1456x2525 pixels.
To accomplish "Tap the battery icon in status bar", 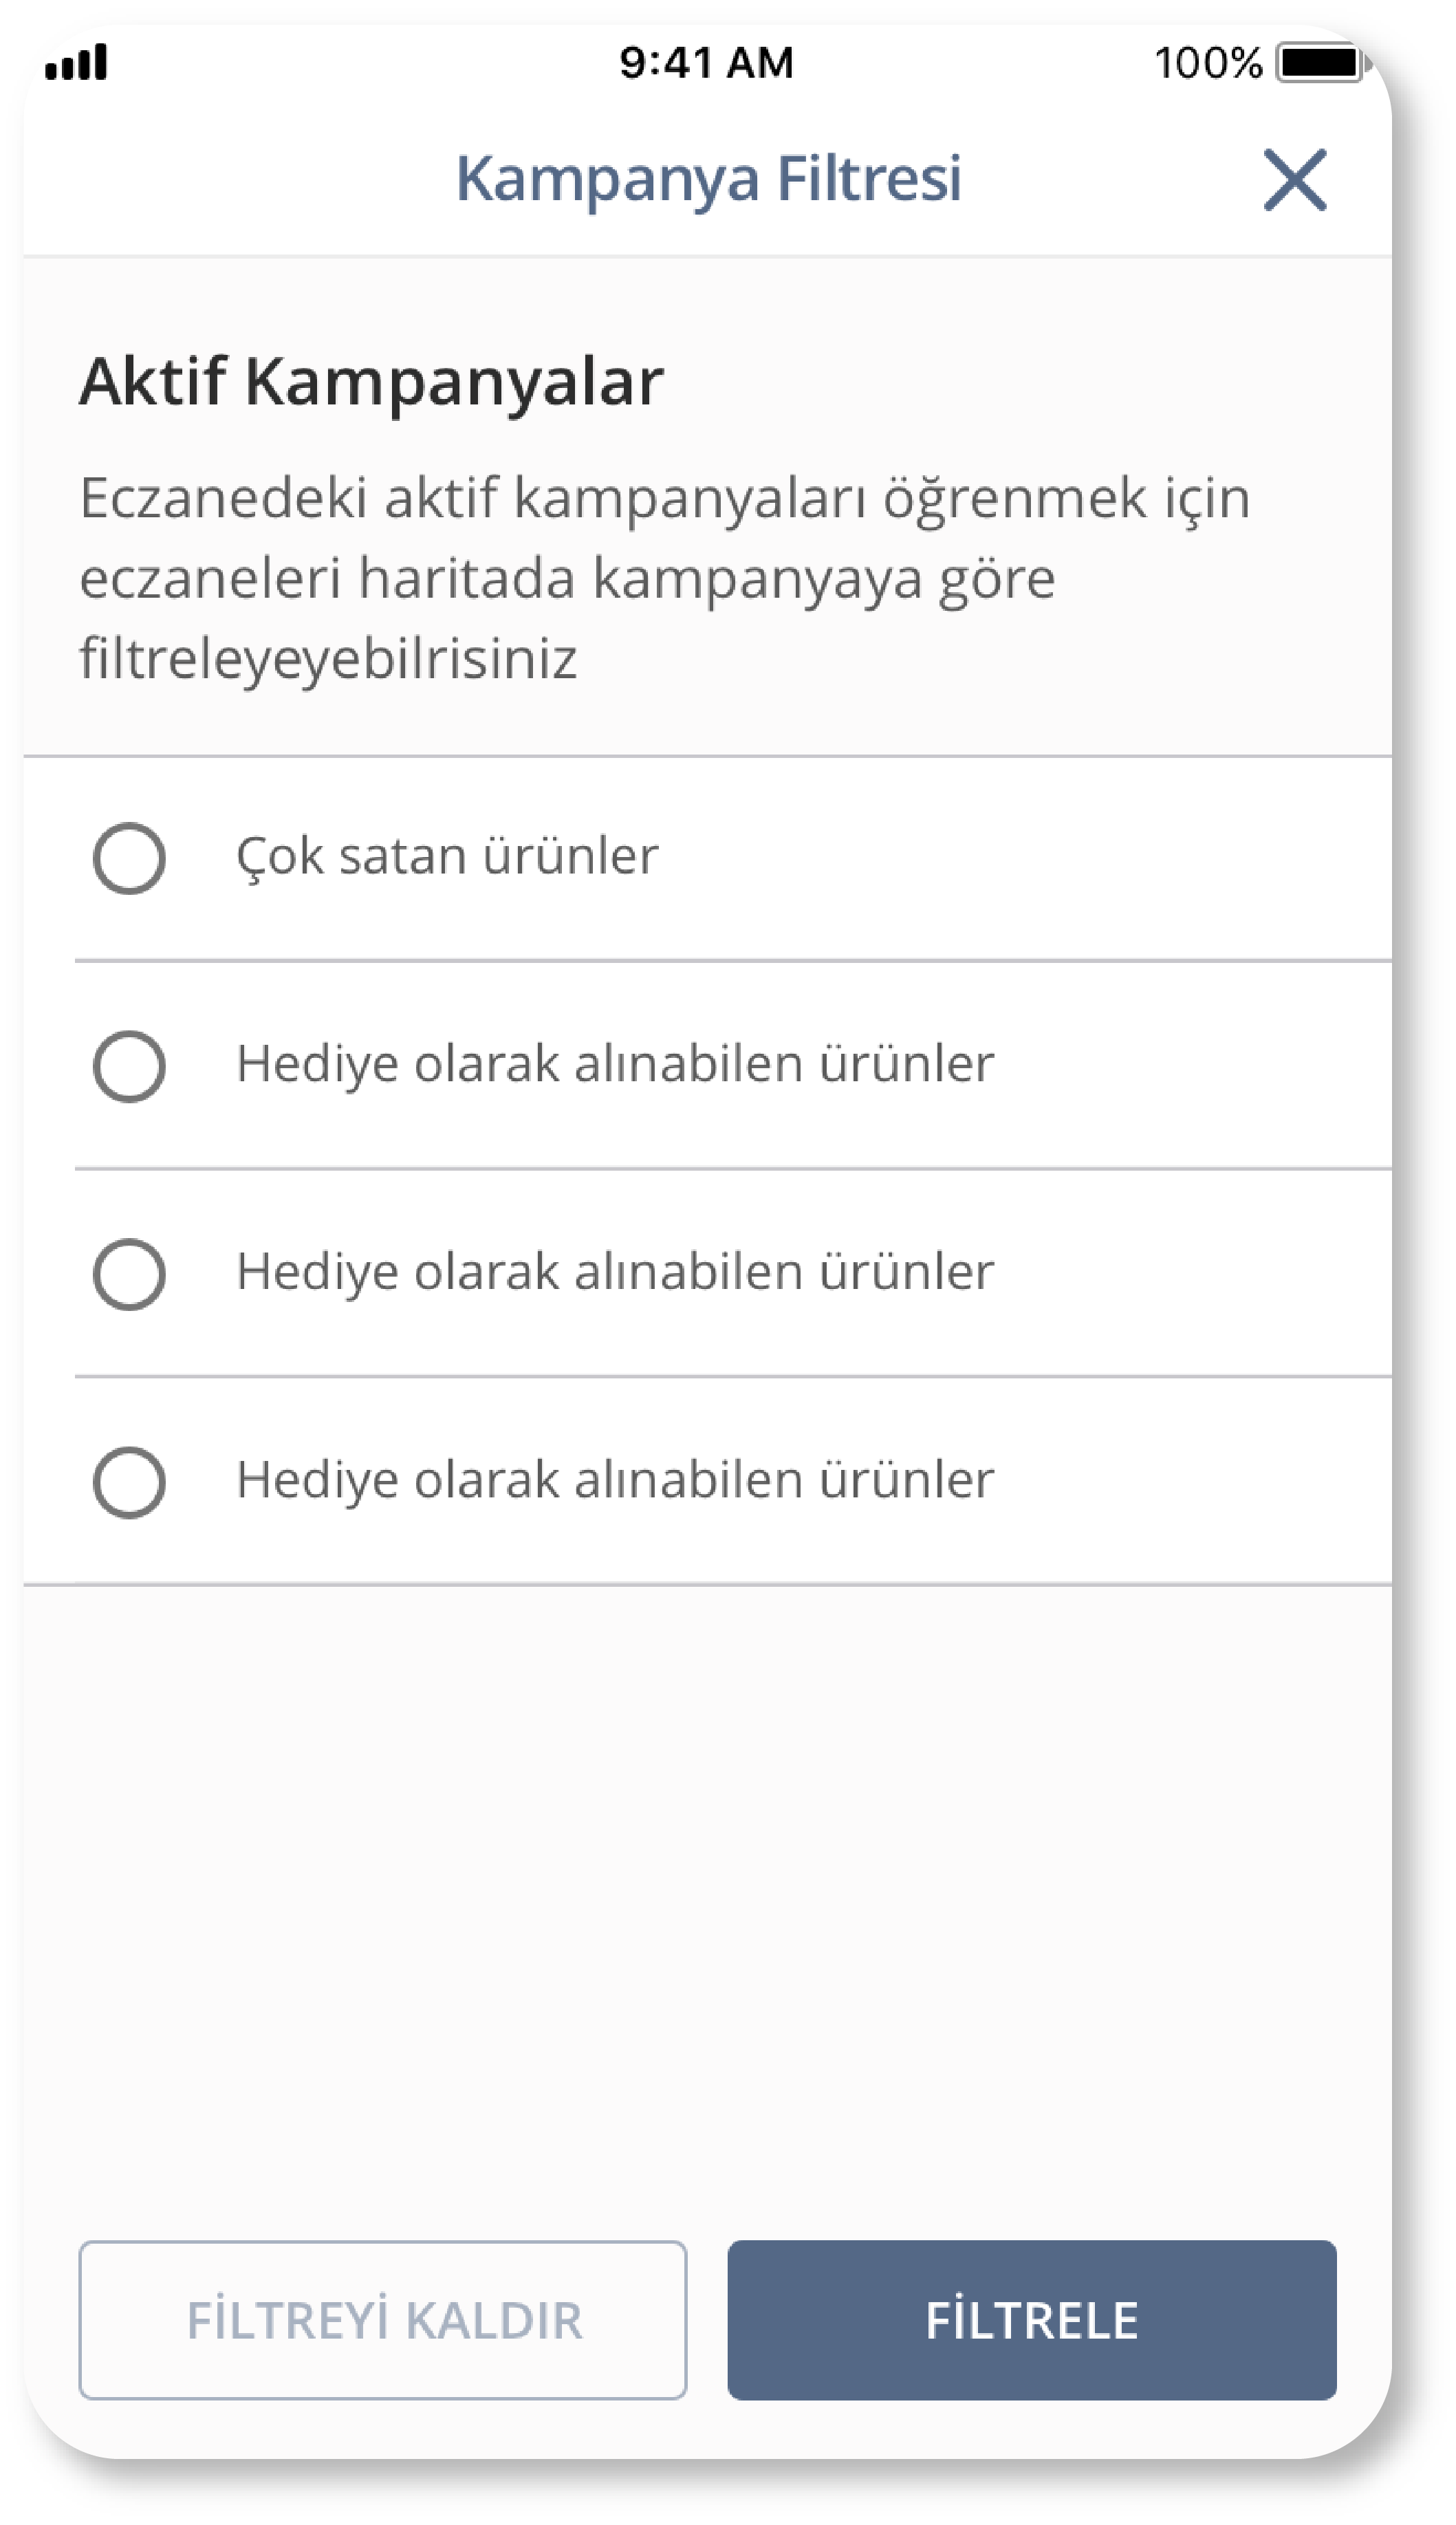I will [x=1317, y=62].
